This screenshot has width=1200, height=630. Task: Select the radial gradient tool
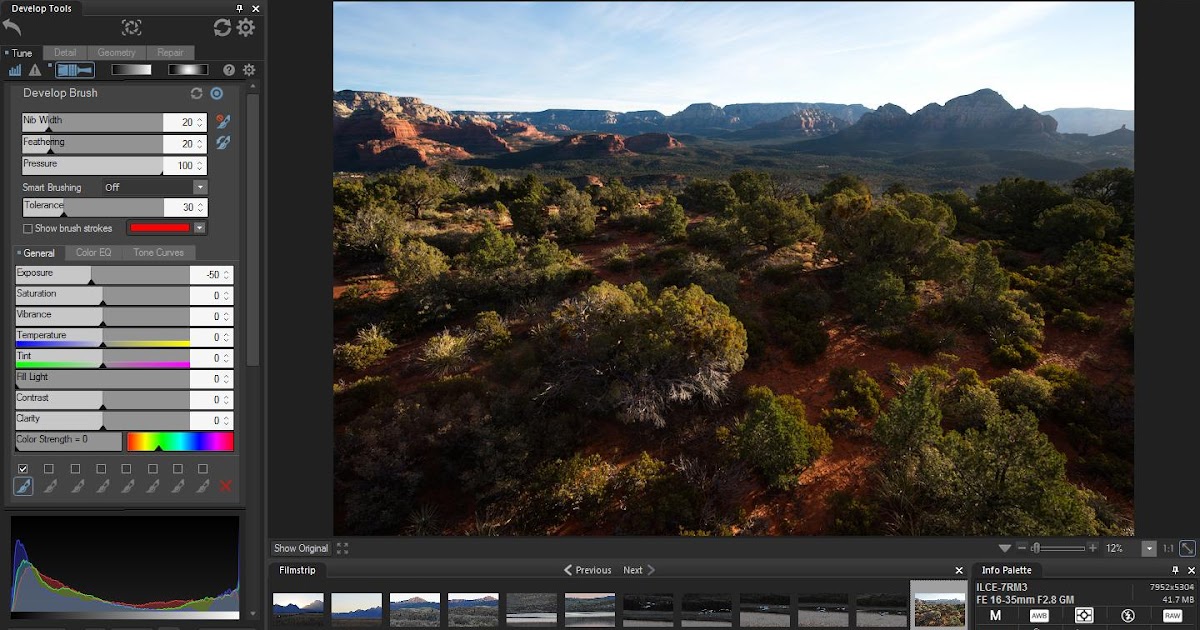[x=188, y=70]
